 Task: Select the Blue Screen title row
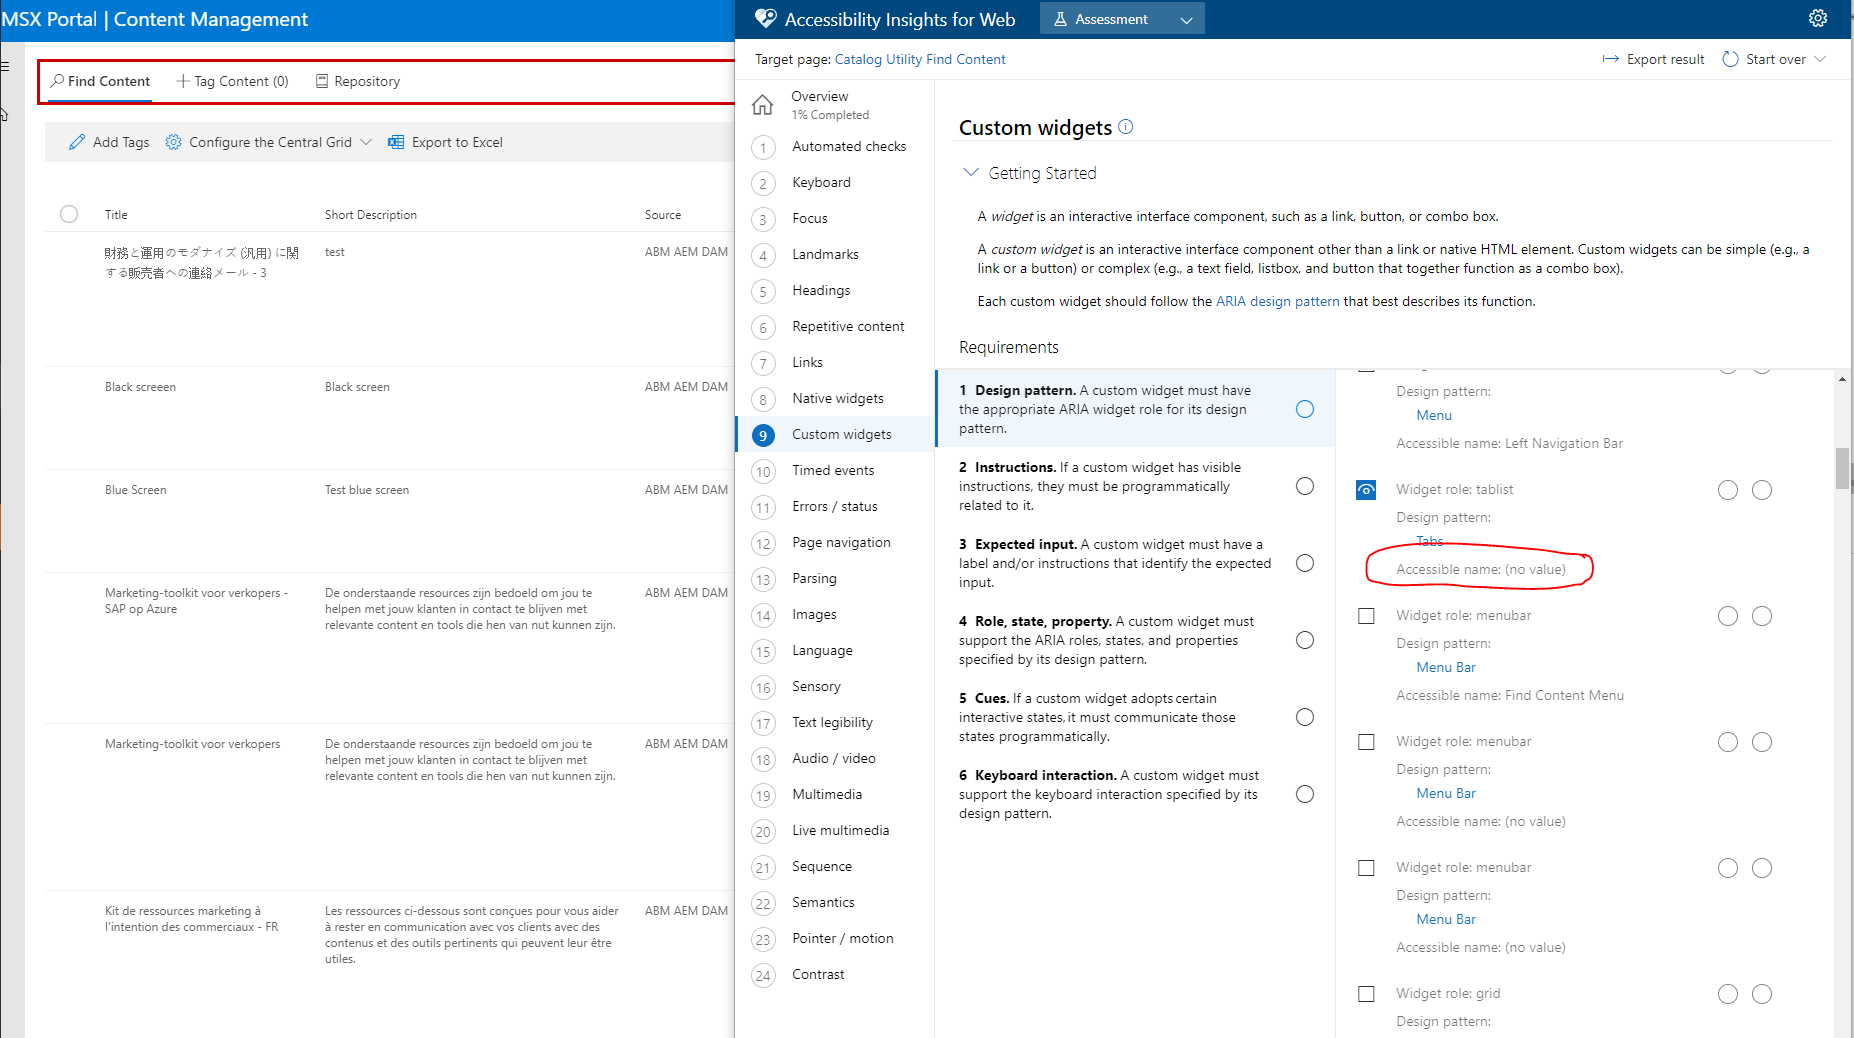point(136,490)
